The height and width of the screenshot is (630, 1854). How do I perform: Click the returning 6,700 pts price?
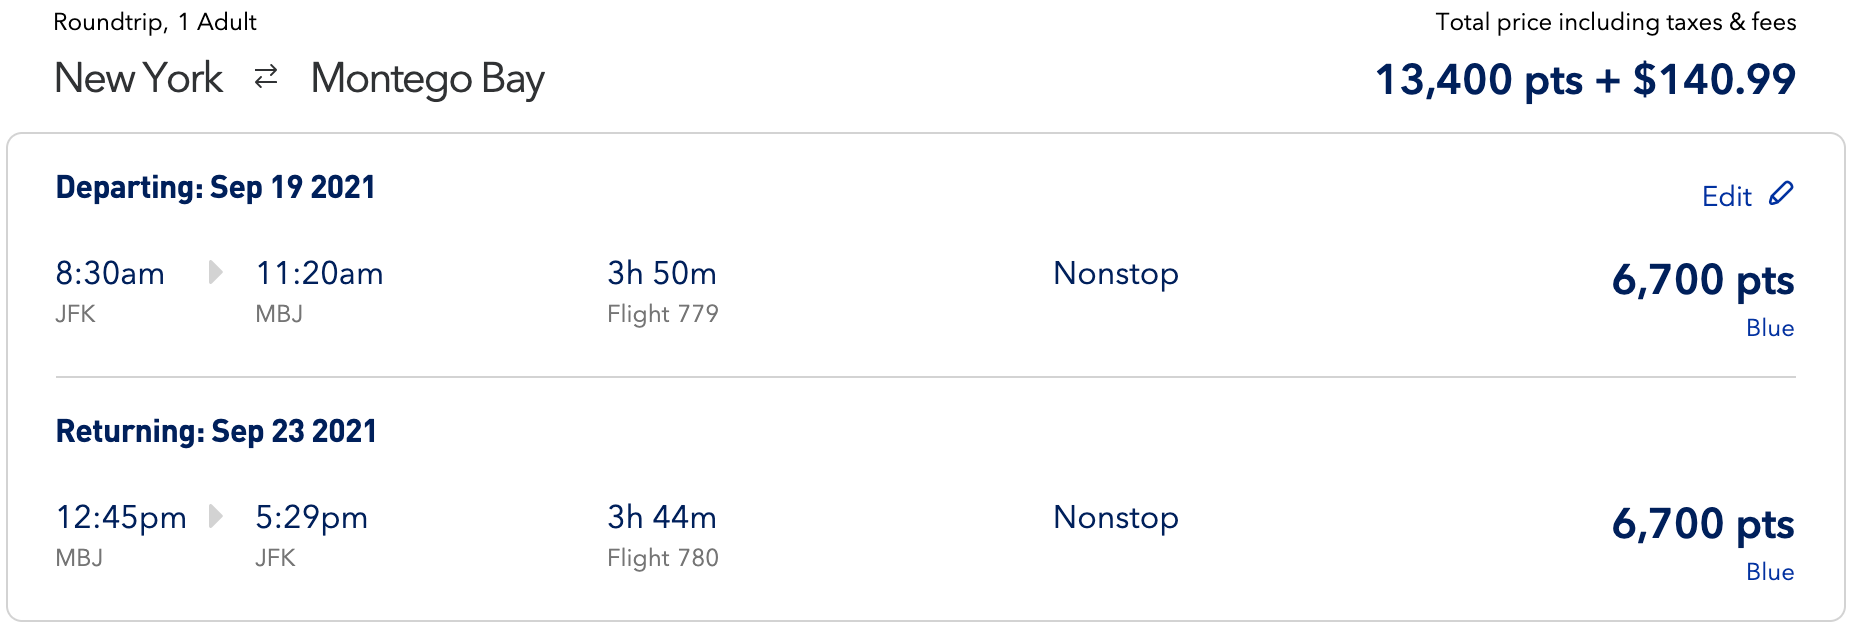(1702, 524)
